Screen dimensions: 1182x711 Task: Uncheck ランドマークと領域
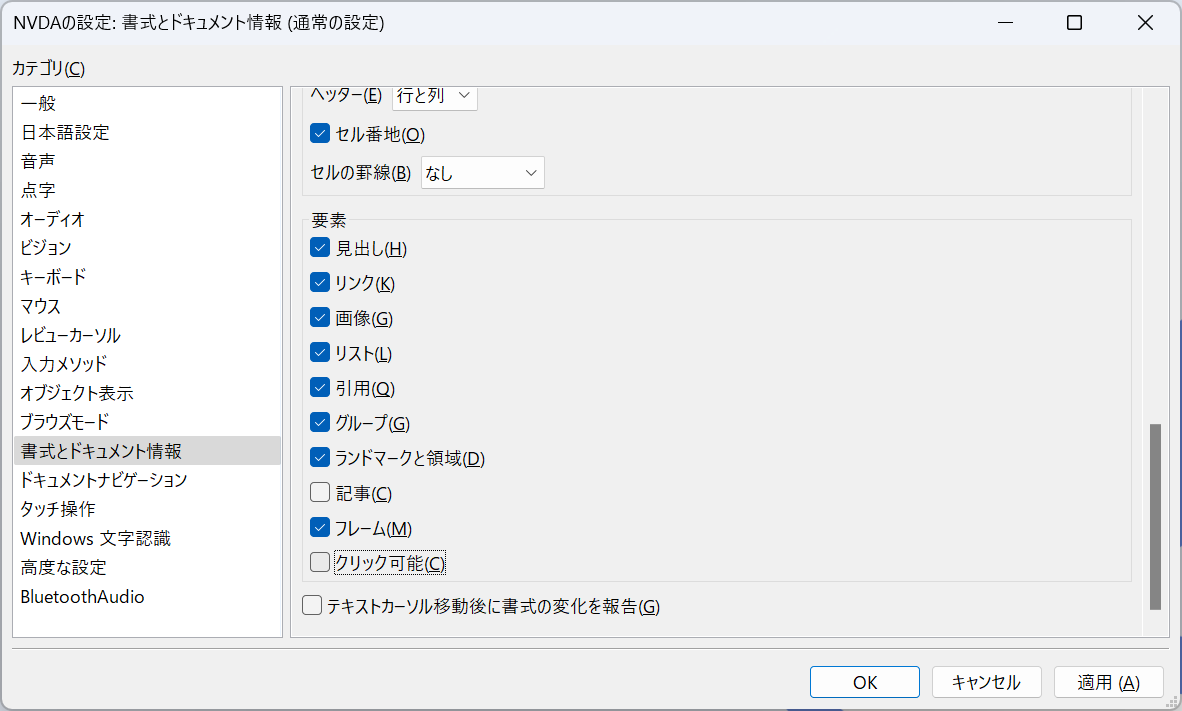click(x=319, y=457)
